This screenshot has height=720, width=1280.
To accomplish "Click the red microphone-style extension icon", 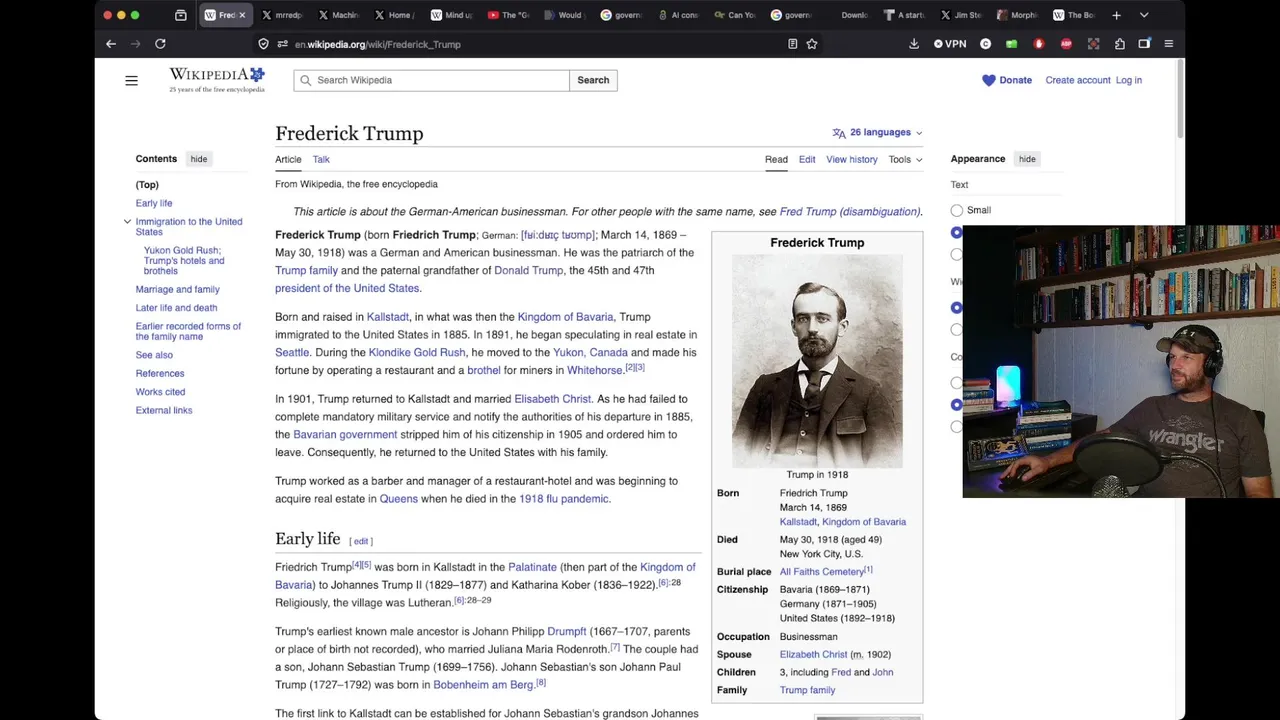I will [x=1039, y=44].
